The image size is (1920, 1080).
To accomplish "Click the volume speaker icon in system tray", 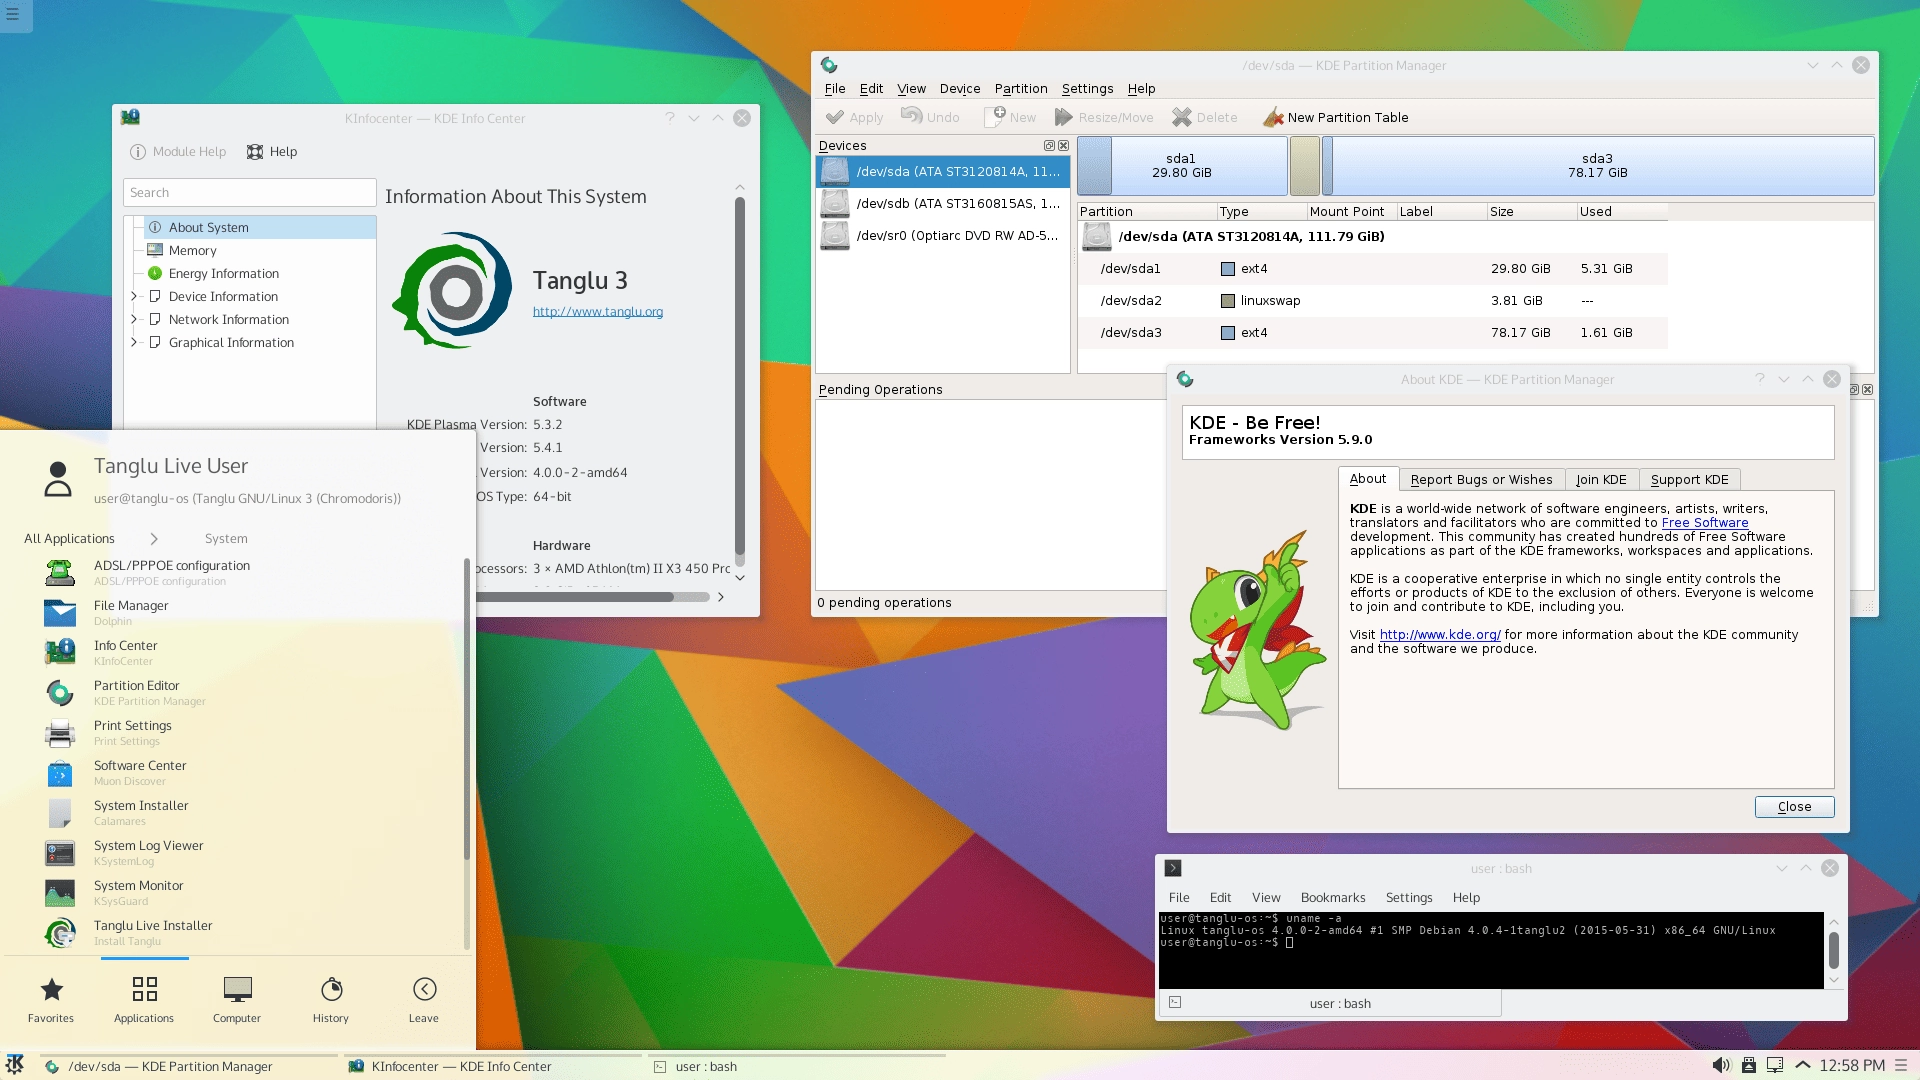I will [x=1721, y=1065].
